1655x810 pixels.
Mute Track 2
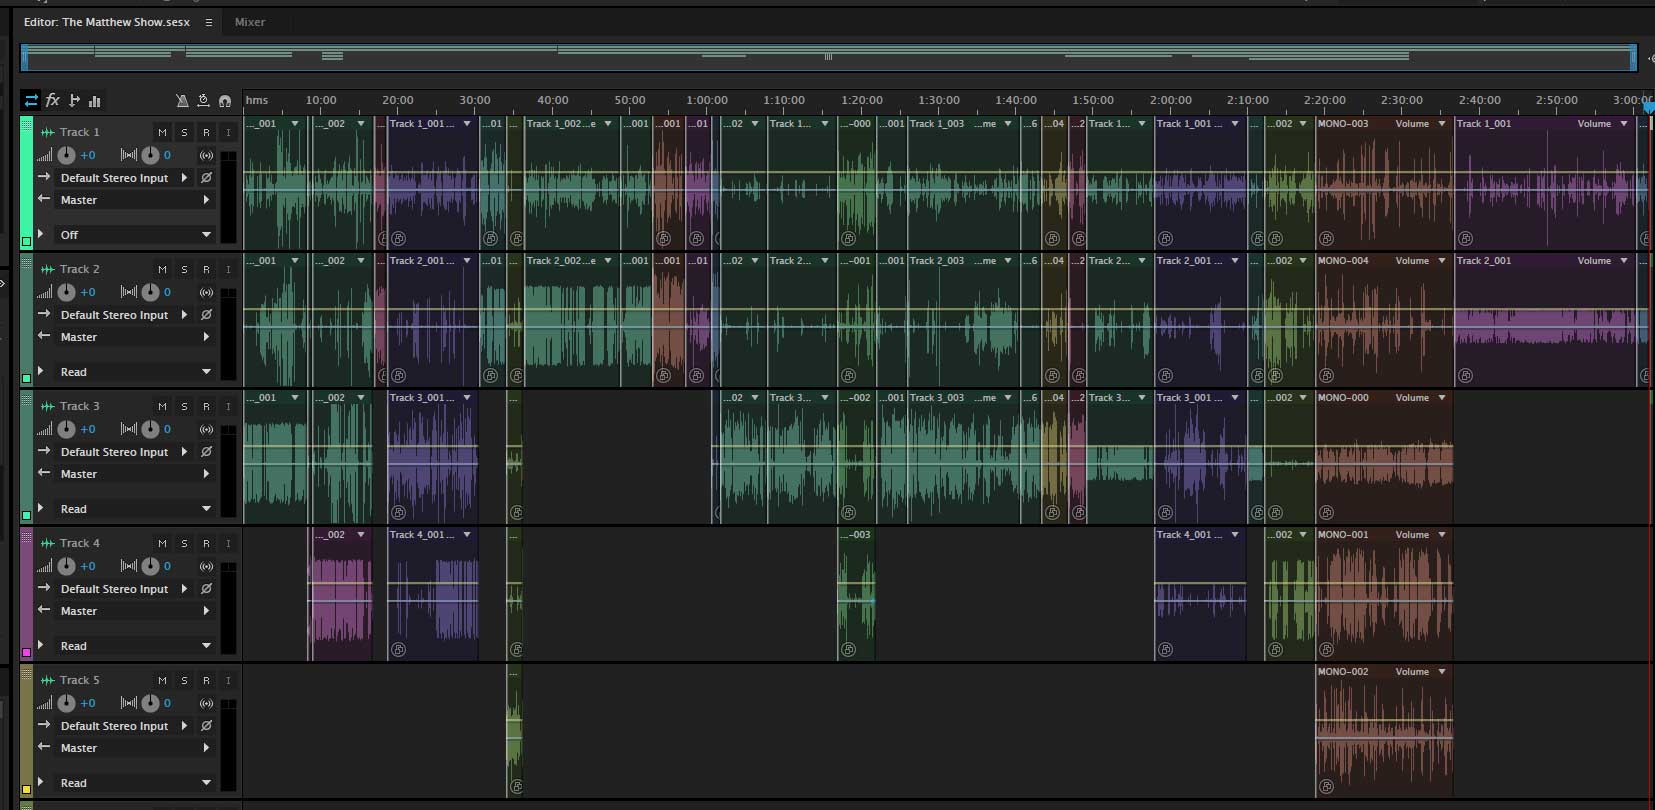tap(162, 269)
